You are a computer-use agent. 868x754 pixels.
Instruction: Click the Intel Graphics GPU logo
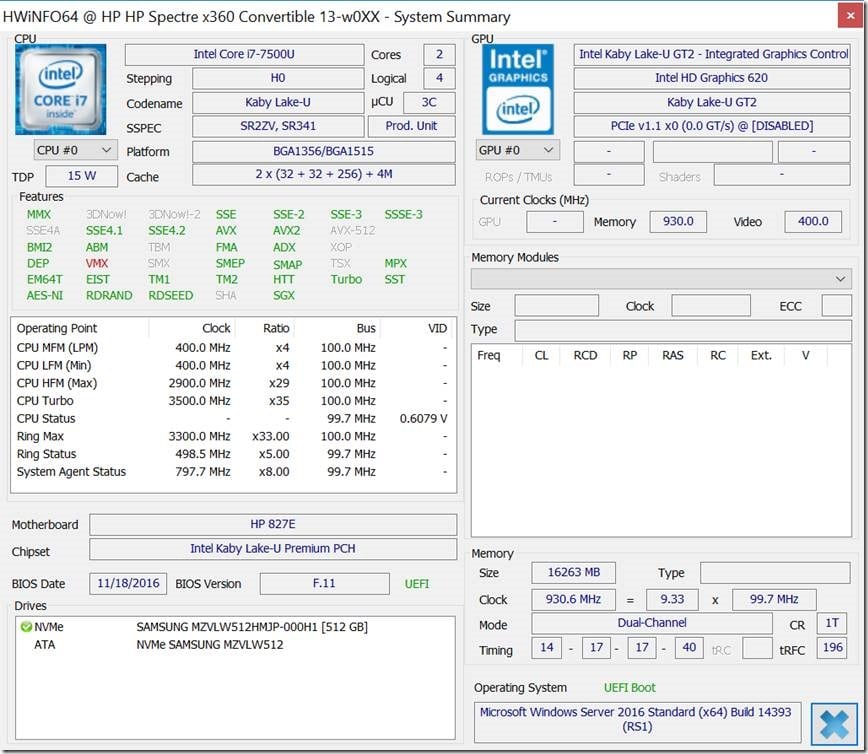point(518,90)
